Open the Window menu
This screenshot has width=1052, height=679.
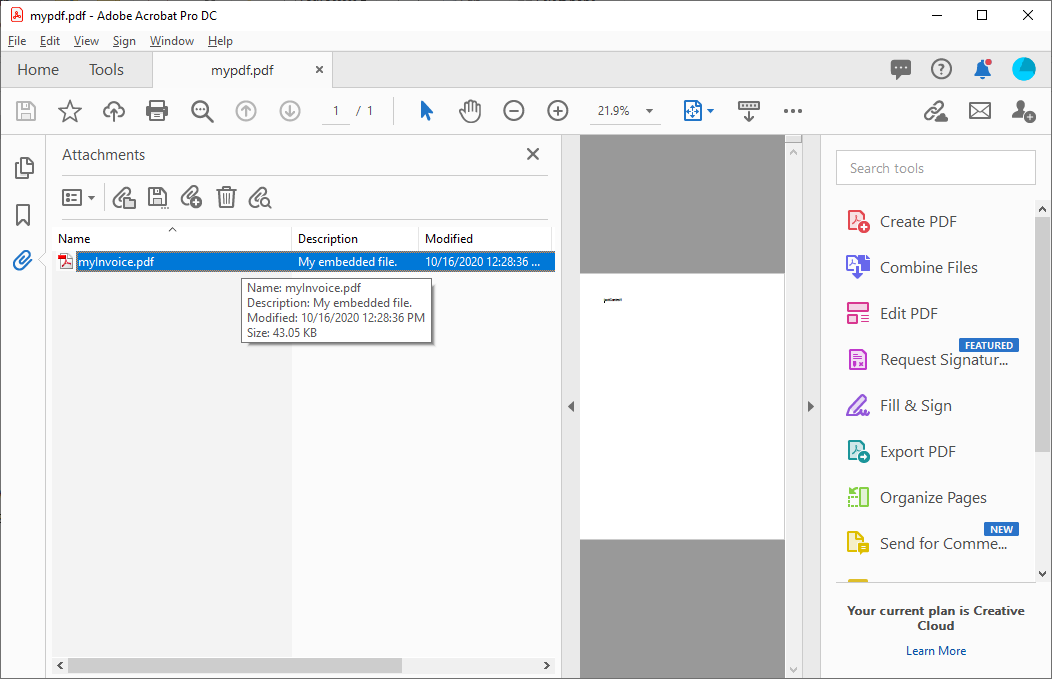pyautogui.click(x=172, y=41)
